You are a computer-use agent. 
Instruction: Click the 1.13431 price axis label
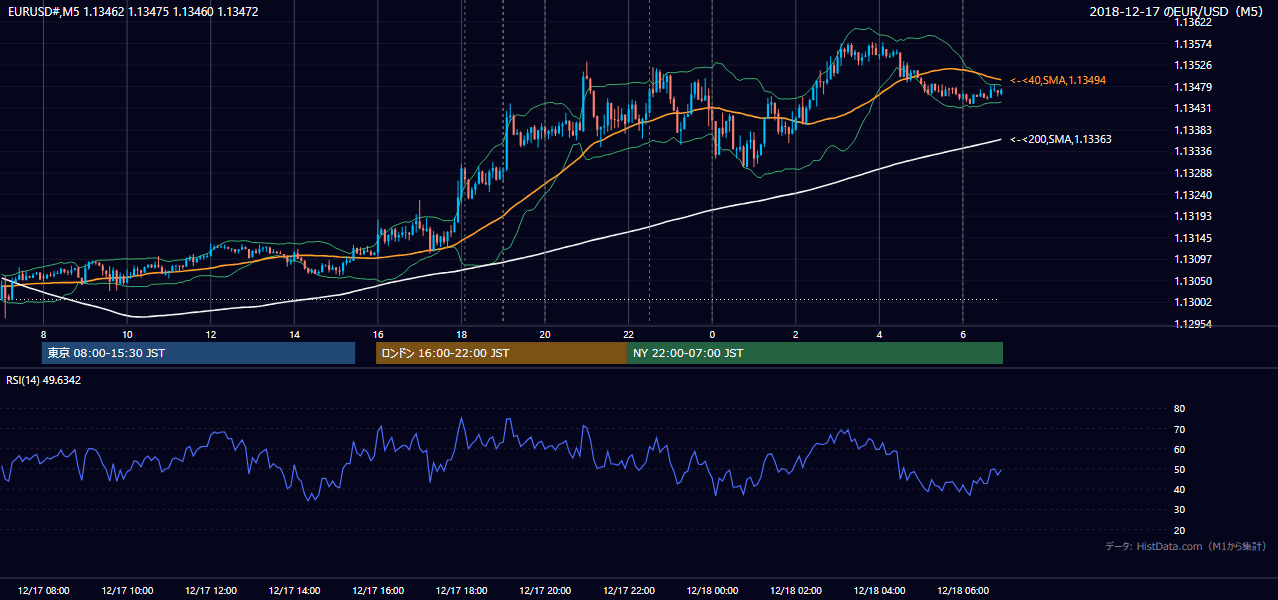(1194, 108)
